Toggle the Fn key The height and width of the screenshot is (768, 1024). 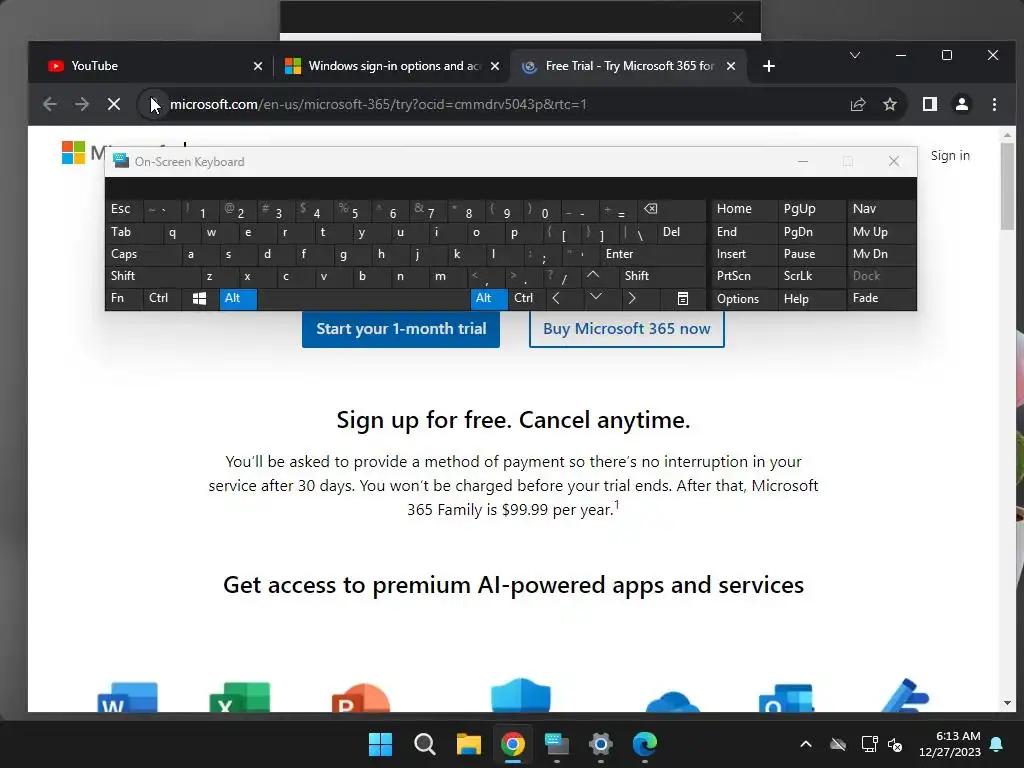coord(124,298)
